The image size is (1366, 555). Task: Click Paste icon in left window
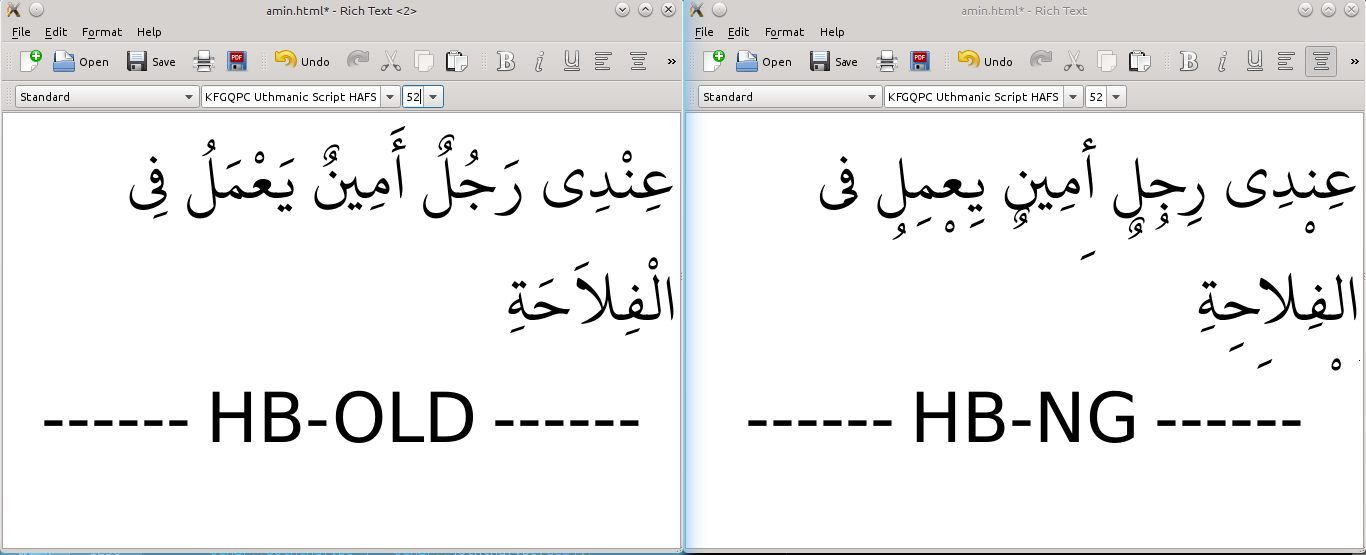(456, 61)
